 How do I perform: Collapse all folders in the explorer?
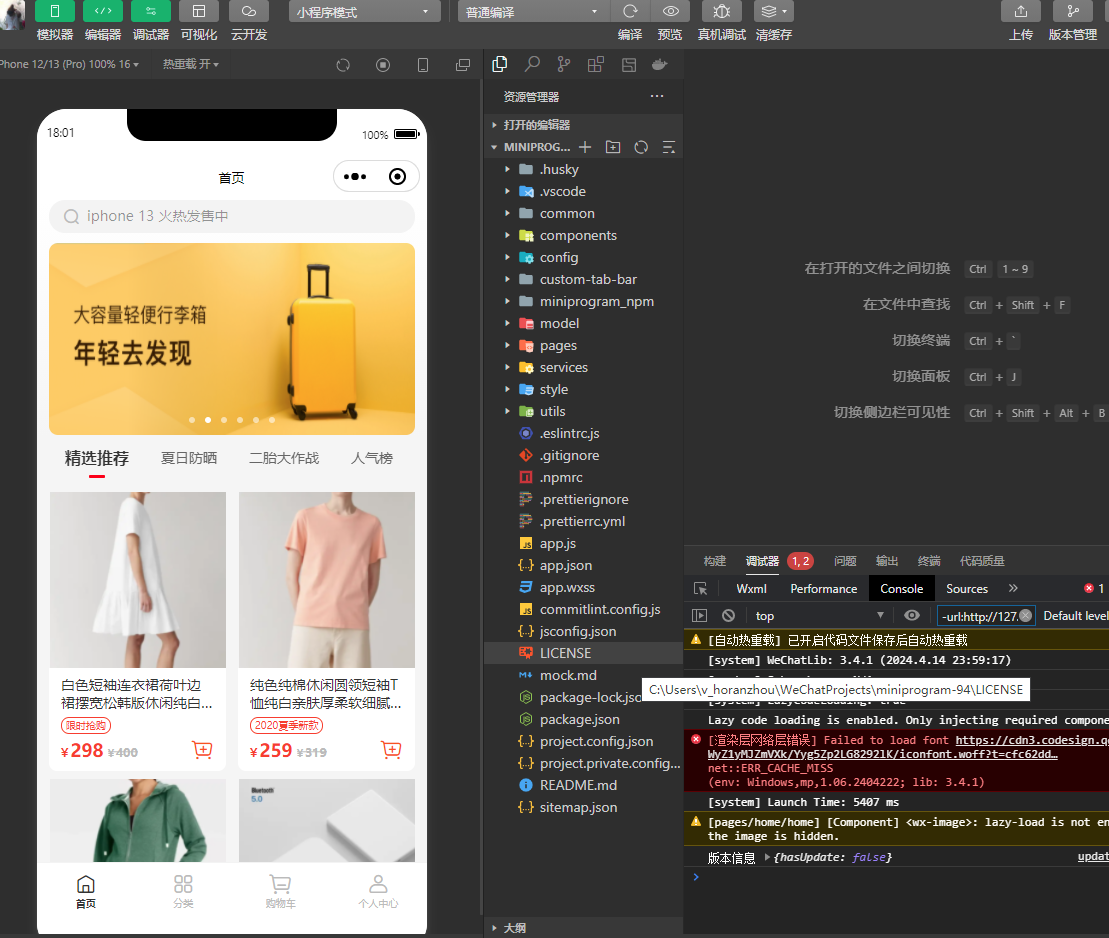click(x=668, y=147)
